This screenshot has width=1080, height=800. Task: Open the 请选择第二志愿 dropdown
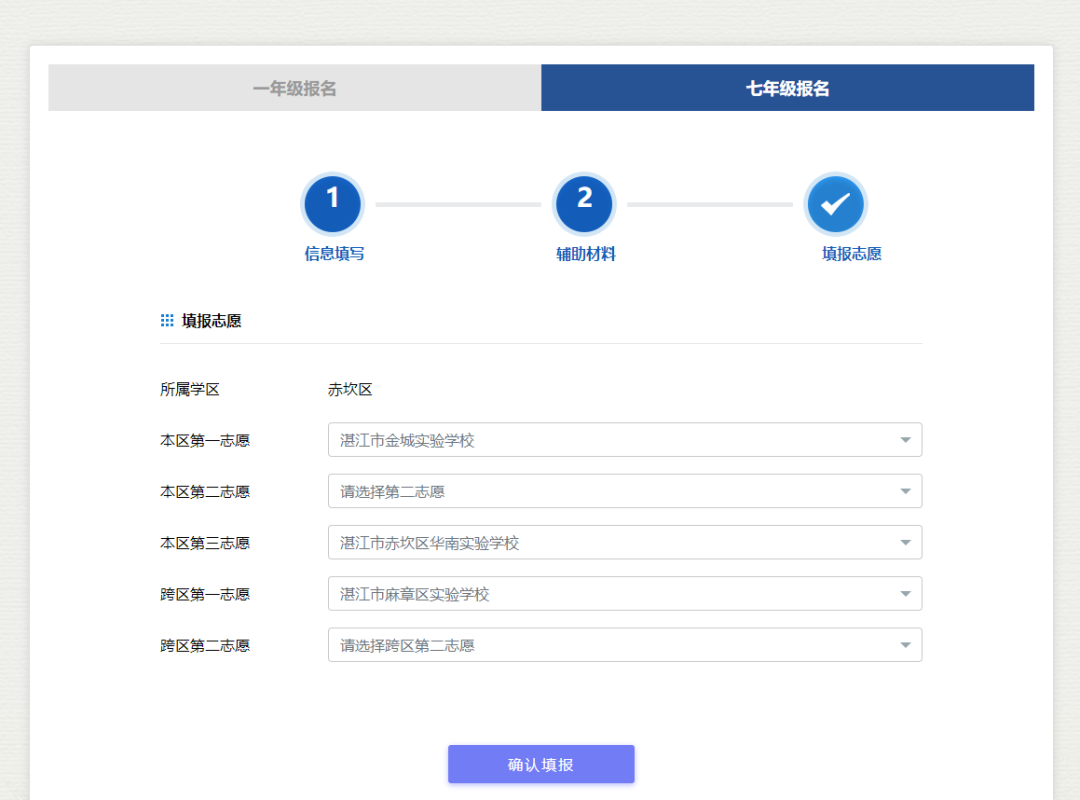point(610,491)
